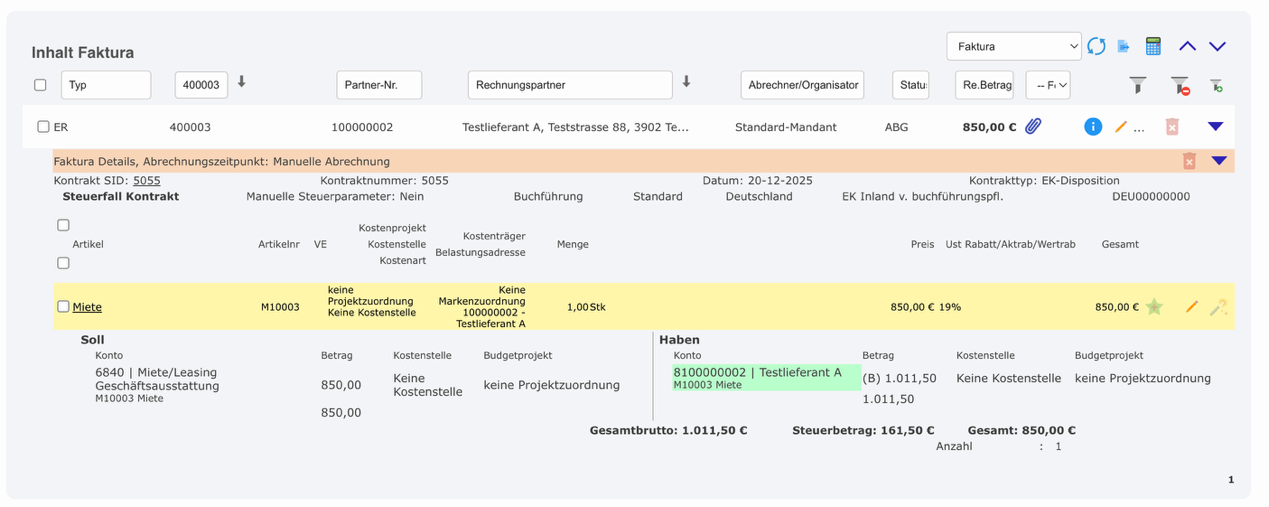Screen dimensions: 1269x507
Task: Add filter with green-plus funnel icon
Action: (x=1216, y=86)
